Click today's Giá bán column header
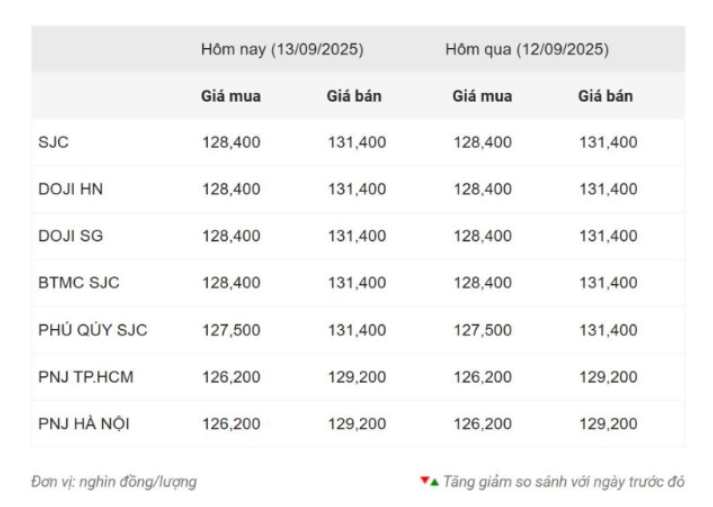This screenshot has width=713, height=507. [354, 96]
